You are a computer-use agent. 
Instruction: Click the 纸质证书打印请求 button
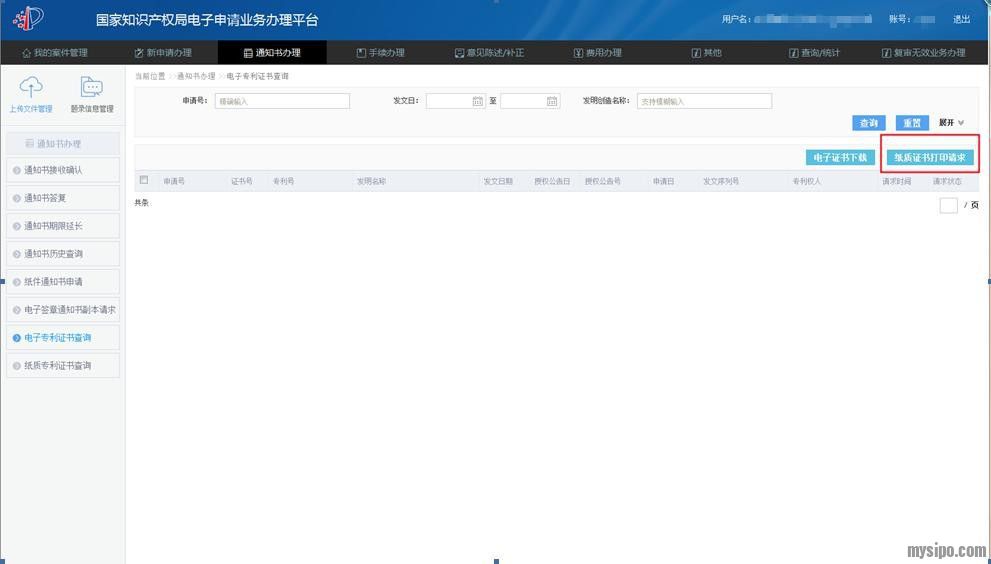(x=929, y=157)
